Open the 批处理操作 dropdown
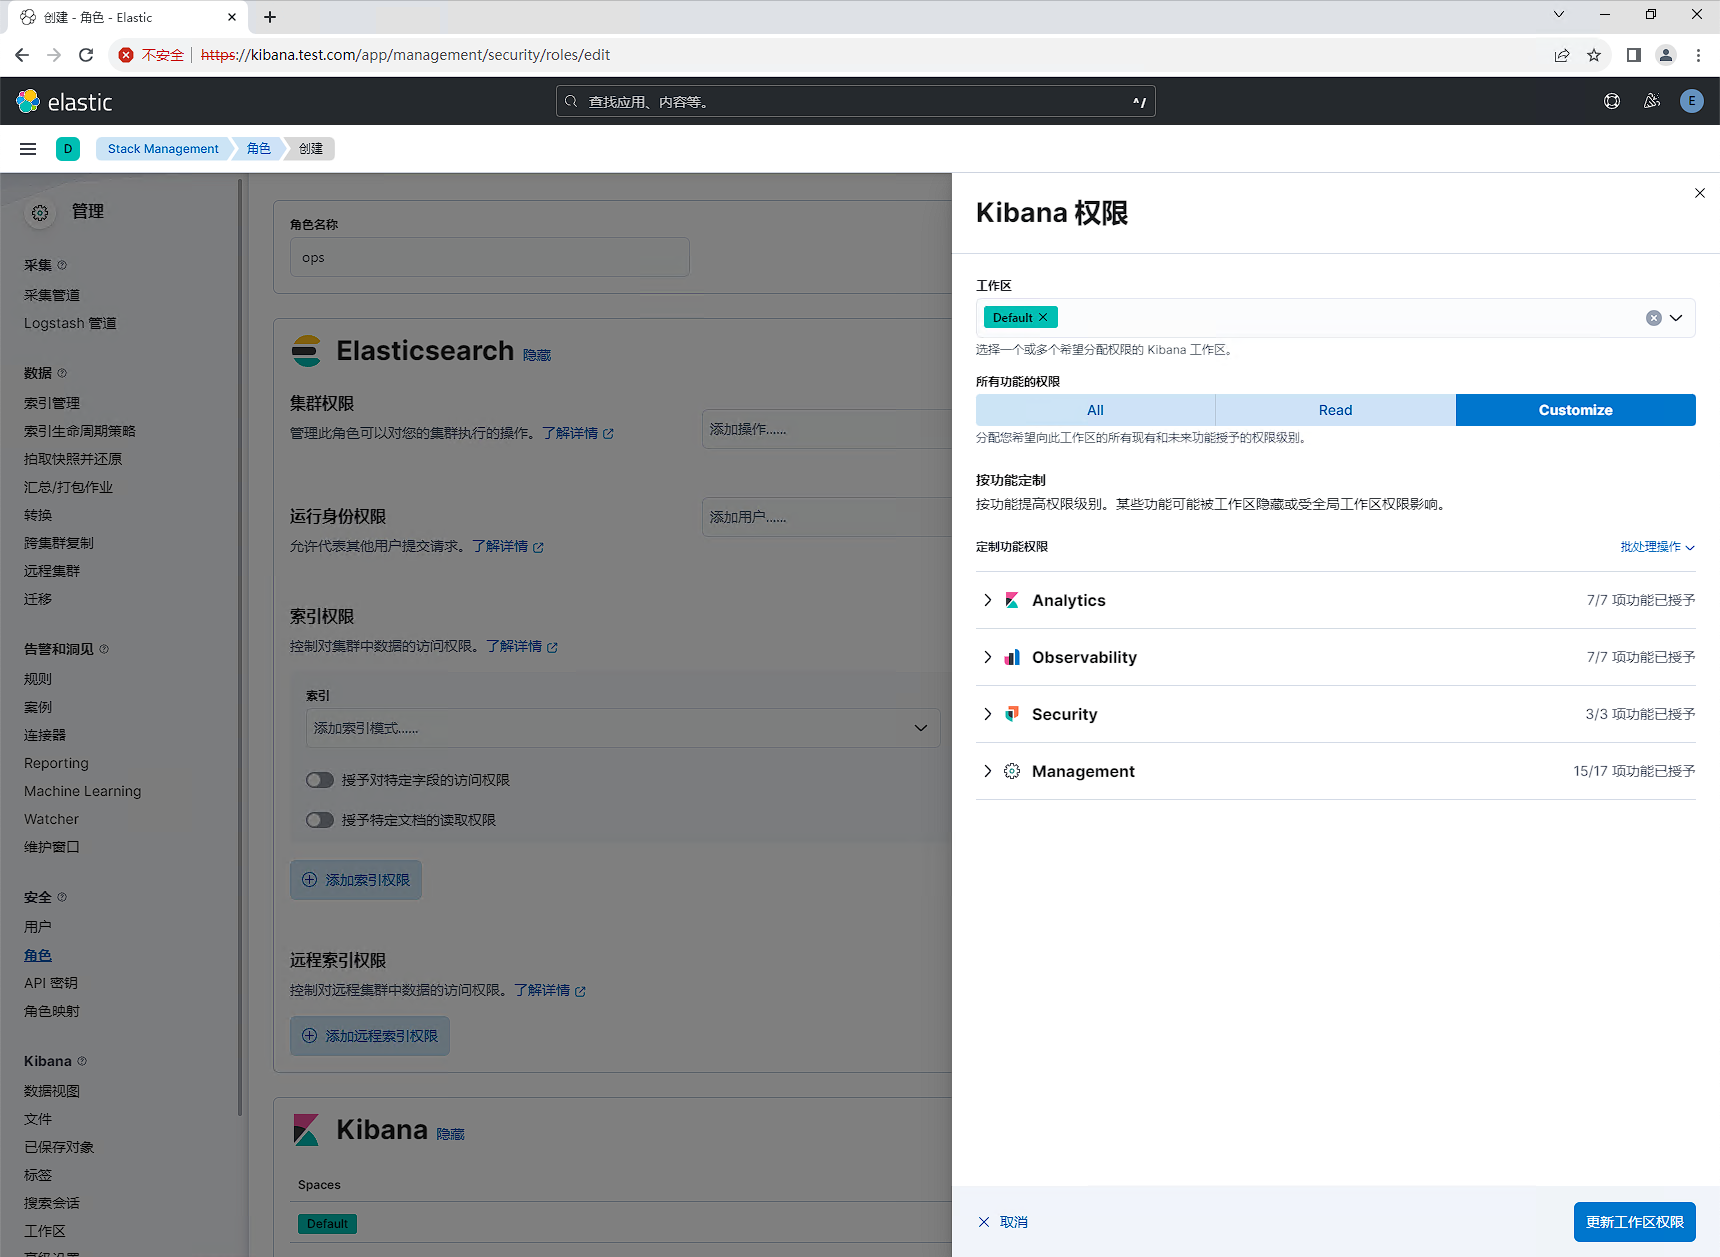The image size is (1720, 1257). click(x=1657, y=547)
